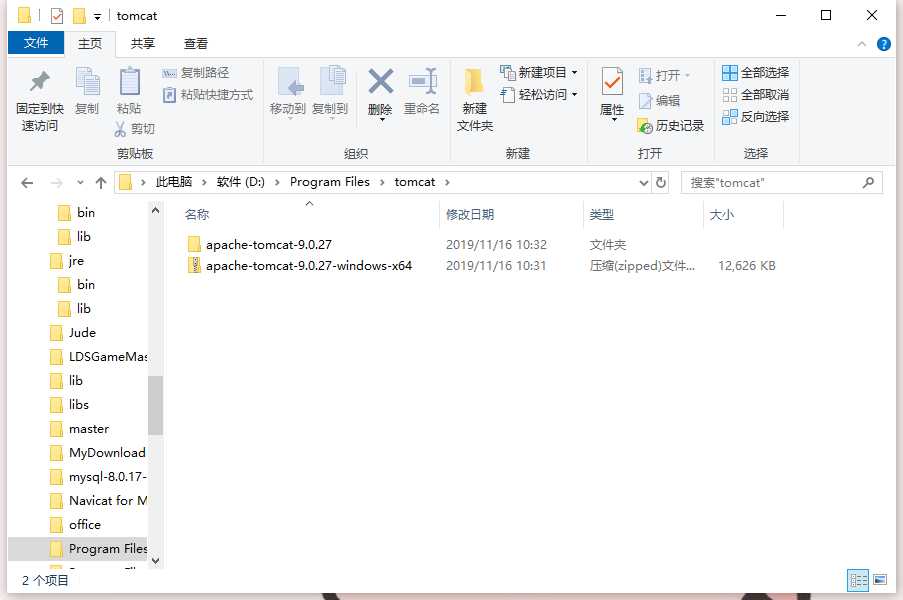Expand the chevron after tomcat in address bar
903x600 pixels.
[447, 183]
